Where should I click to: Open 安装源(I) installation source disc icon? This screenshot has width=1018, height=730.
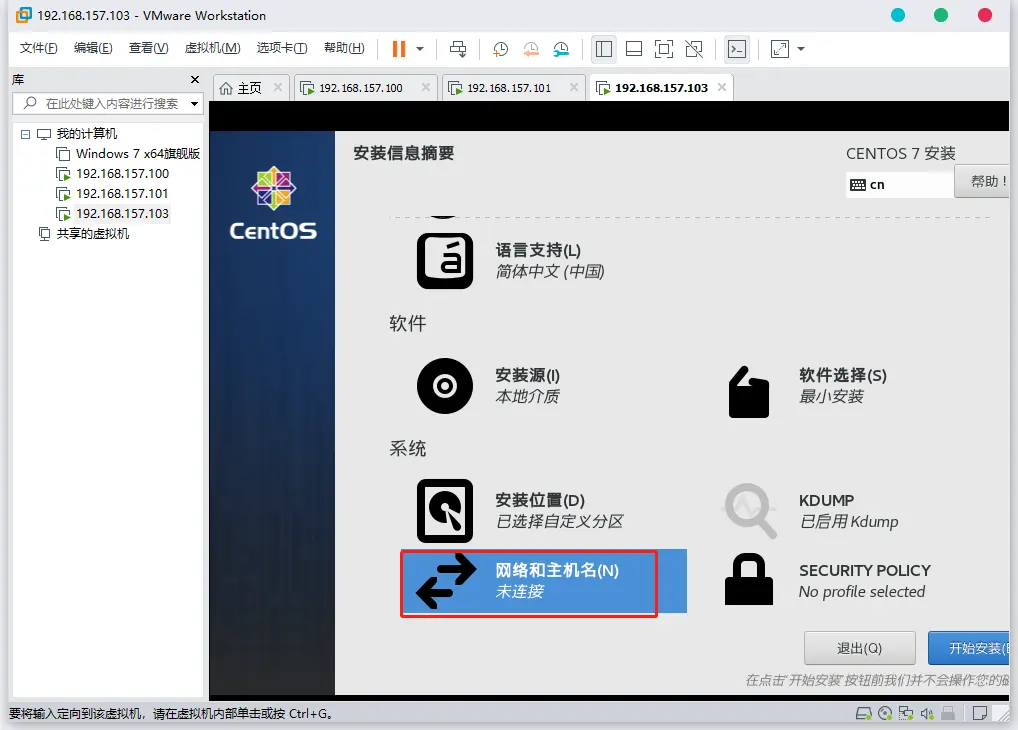445,386
